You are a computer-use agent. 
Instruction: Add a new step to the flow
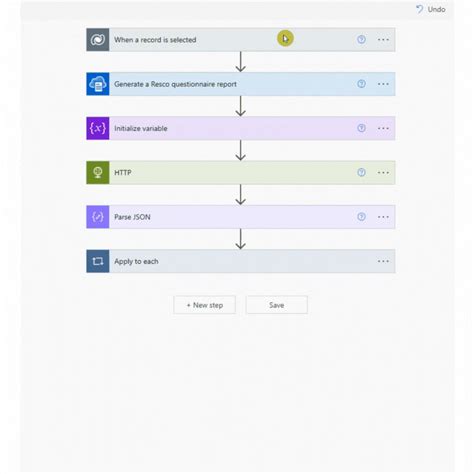pyautogui.click(x=205, y=305)
